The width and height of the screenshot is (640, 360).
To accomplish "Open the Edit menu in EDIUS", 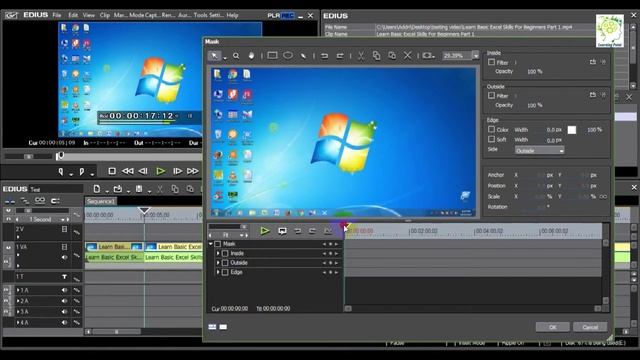I will click(x=73, y=15).
